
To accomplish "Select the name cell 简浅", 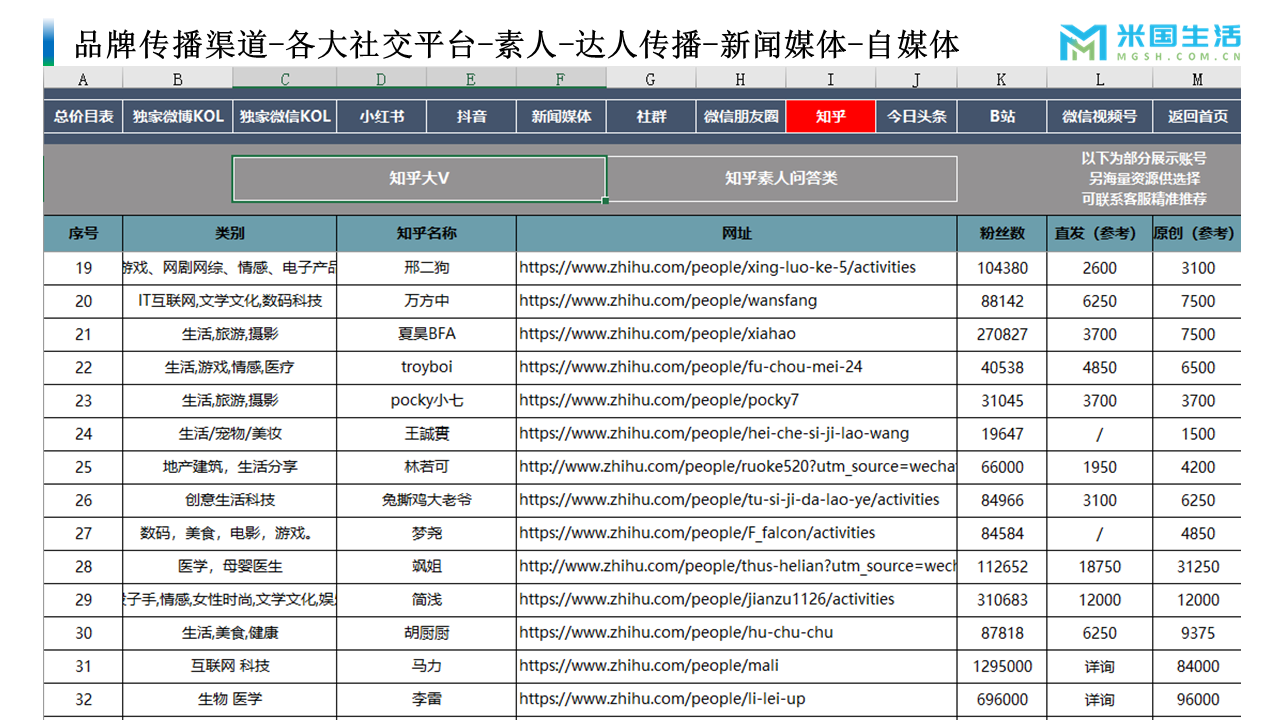I will tap(427, 600).
